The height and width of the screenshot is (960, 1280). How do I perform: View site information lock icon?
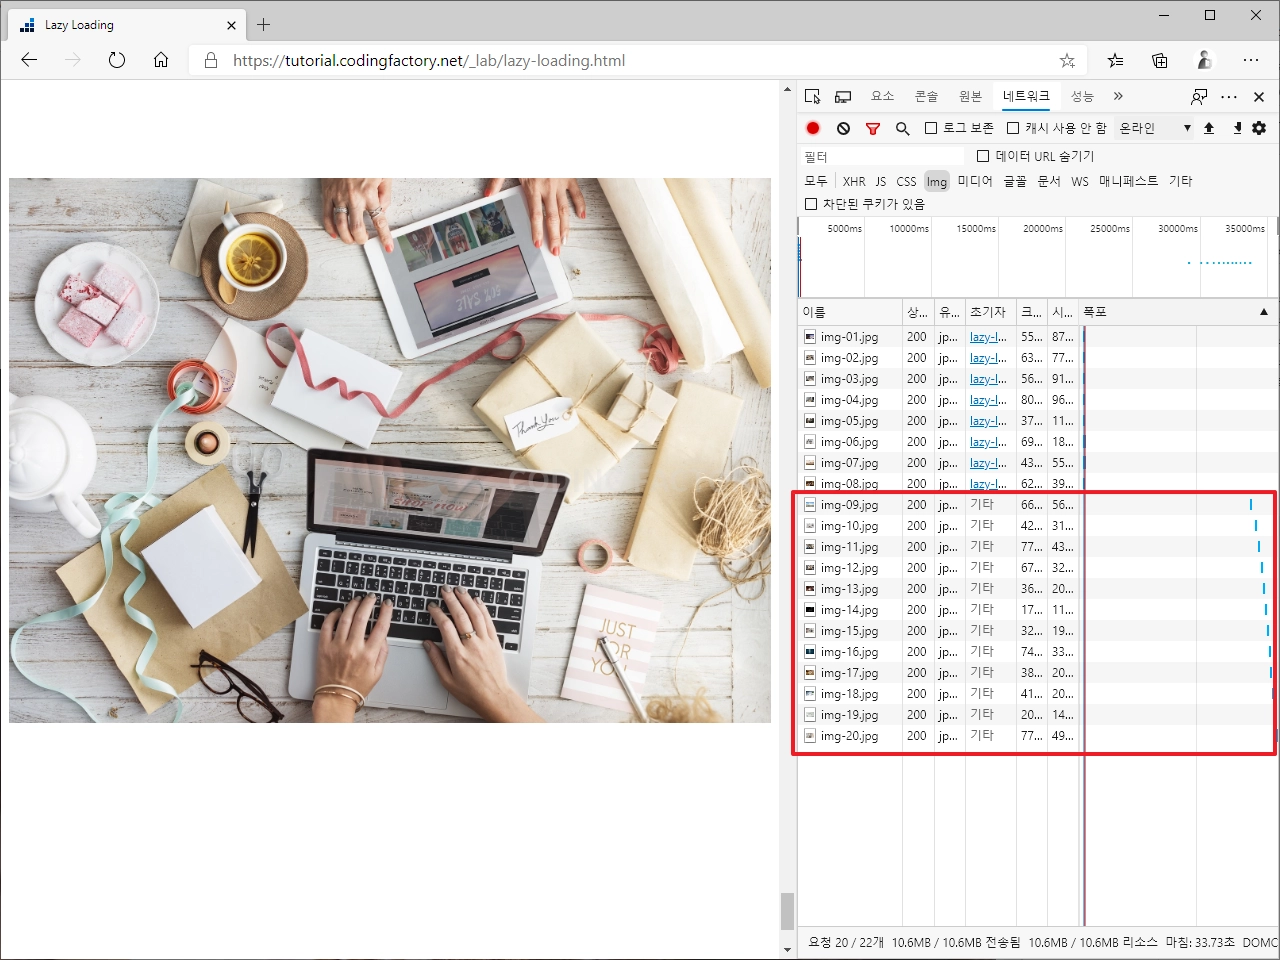211,61
